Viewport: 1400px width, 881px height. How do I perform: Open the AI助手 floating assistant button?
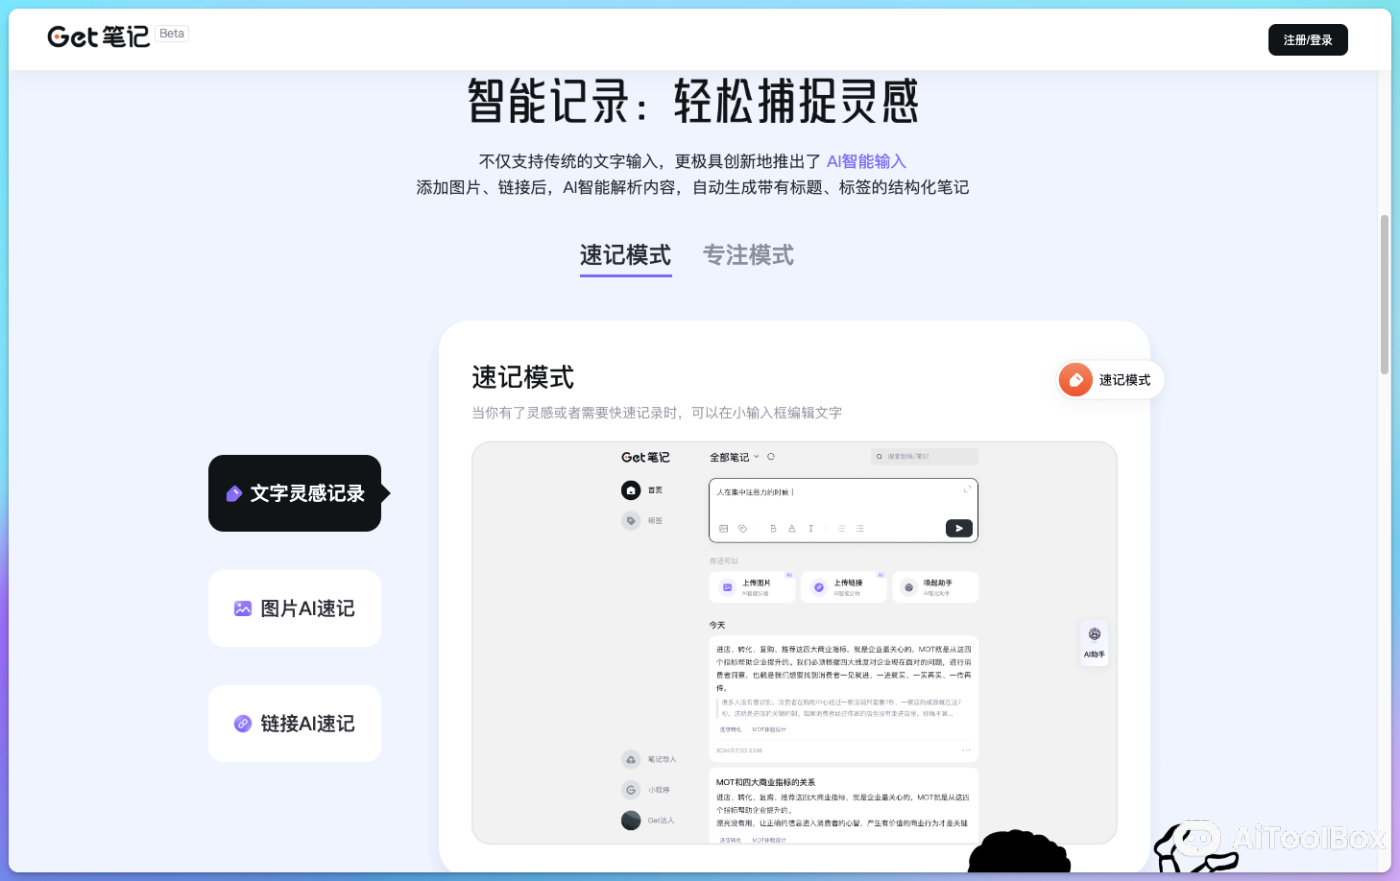coord(1093,643)
